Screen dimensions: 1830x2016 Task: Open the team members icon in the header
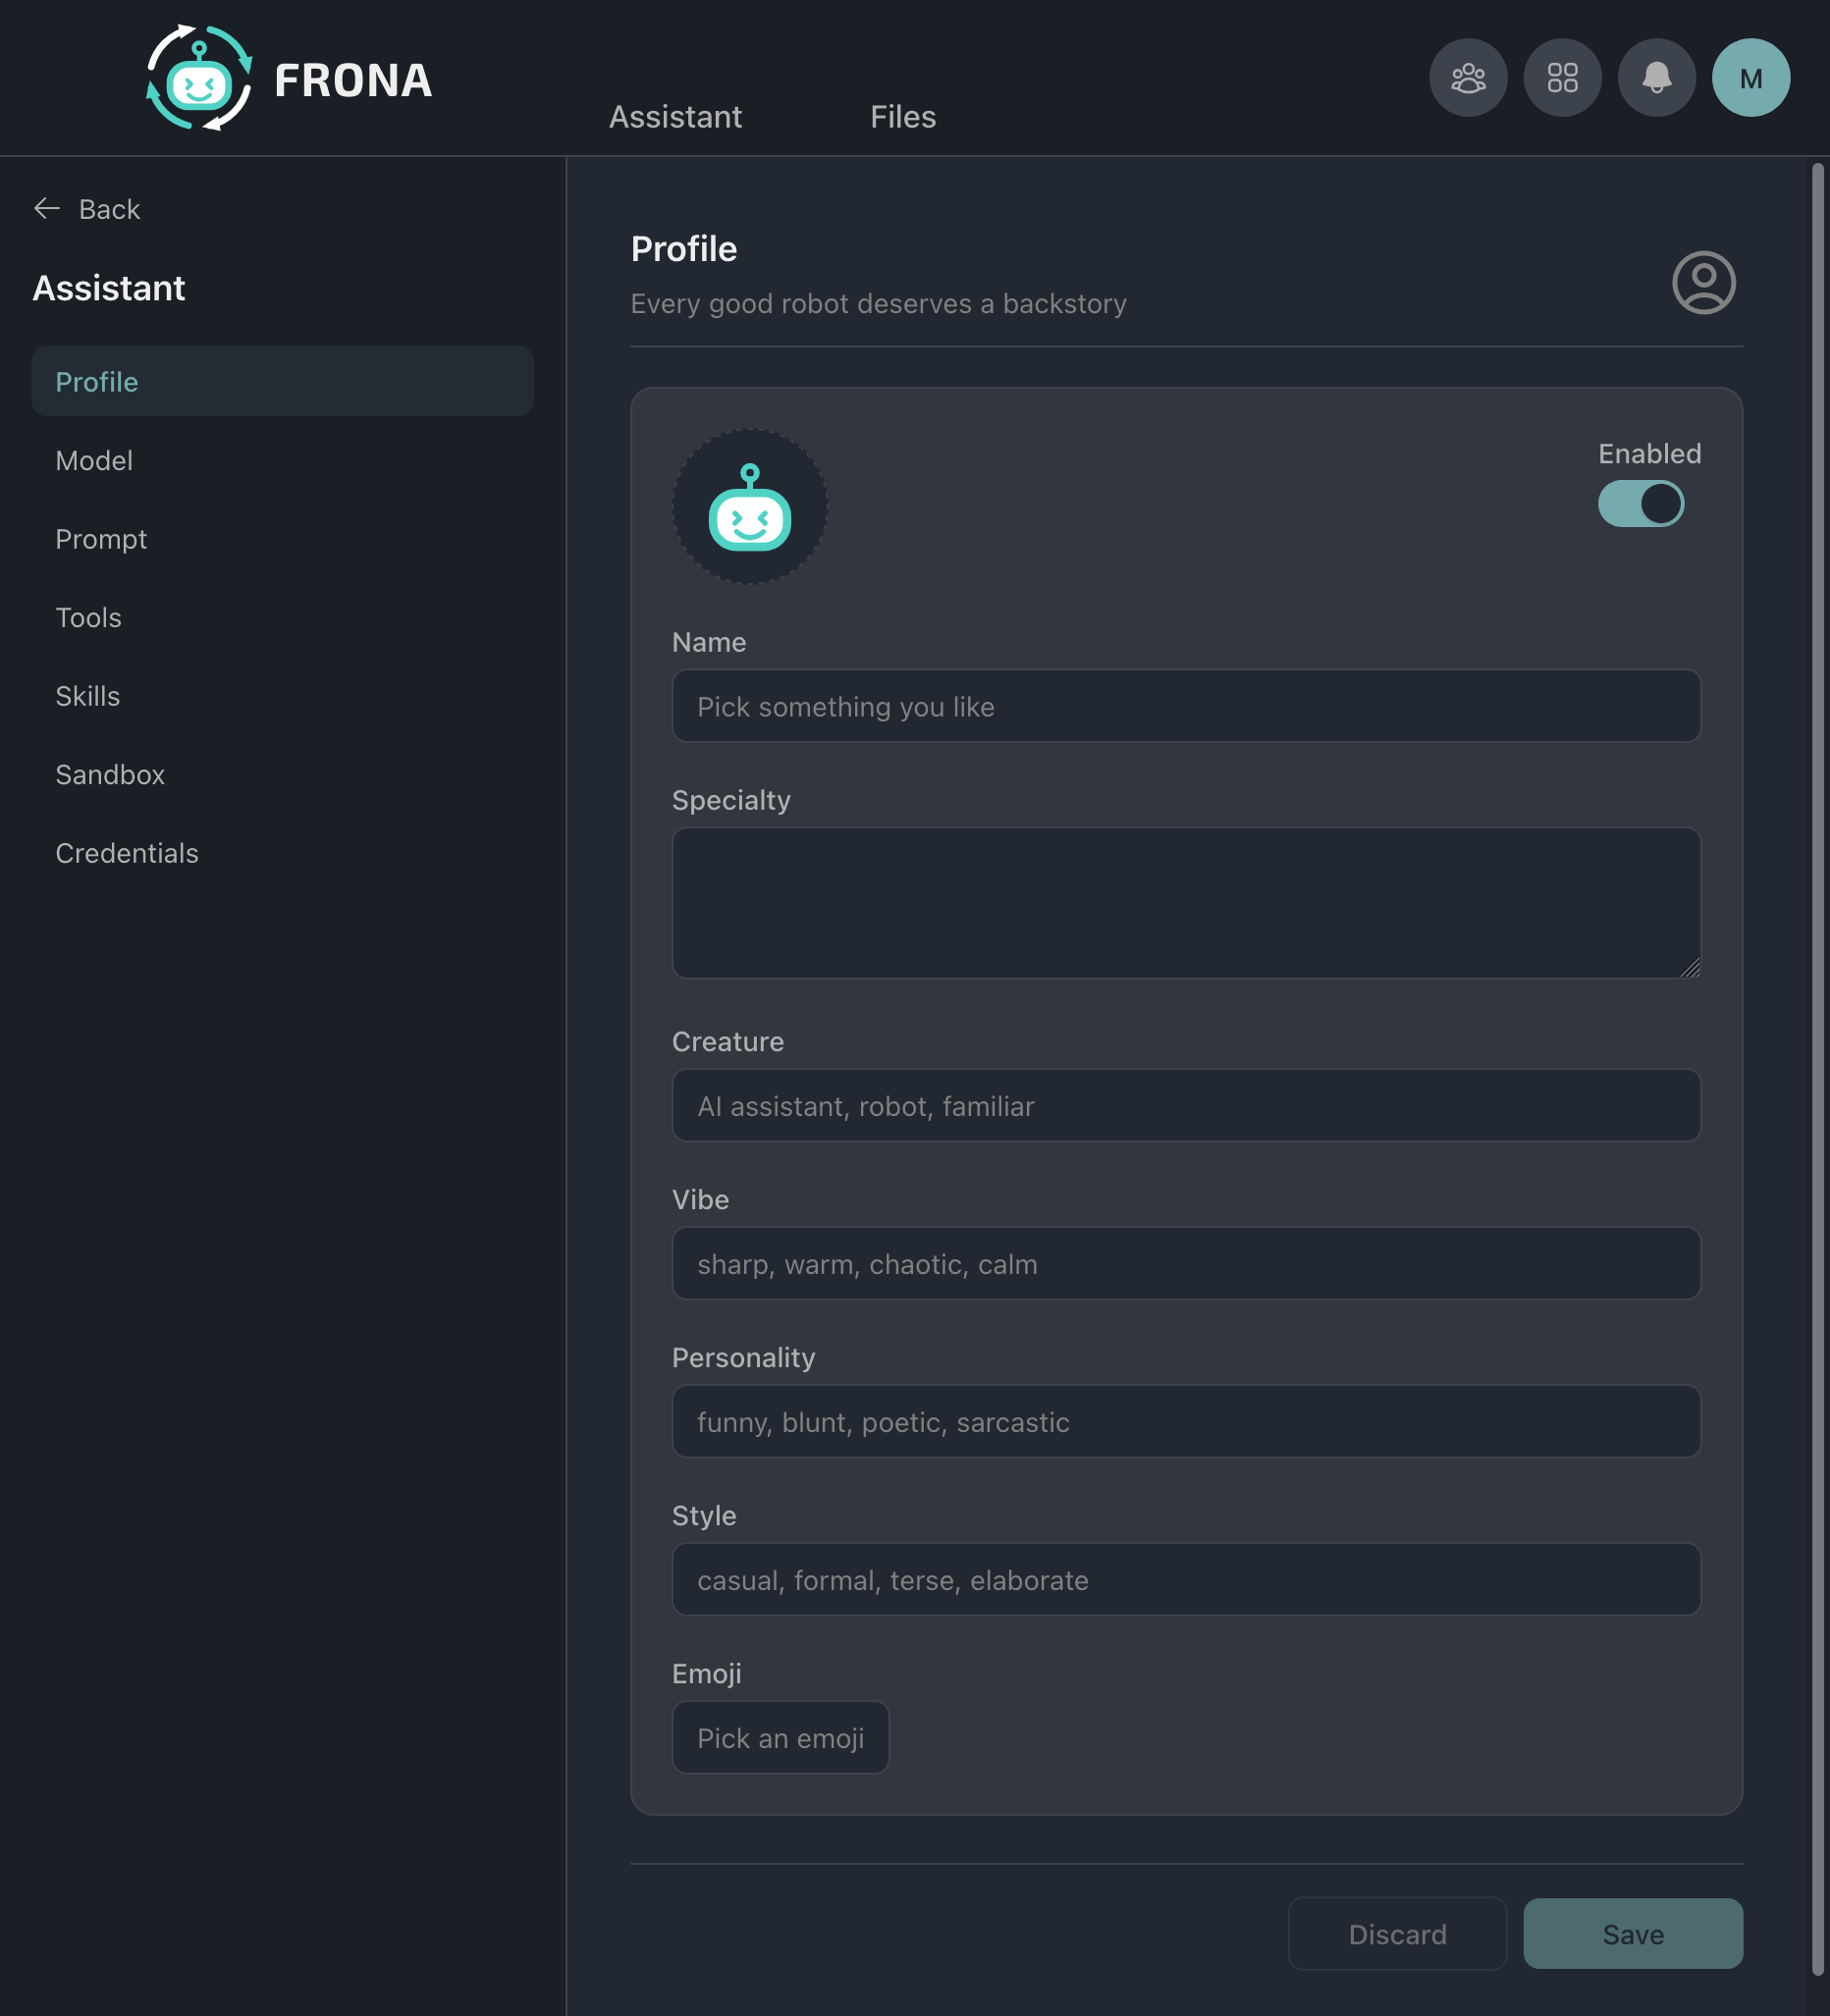pyautogui.click(x=1467, y=77)
